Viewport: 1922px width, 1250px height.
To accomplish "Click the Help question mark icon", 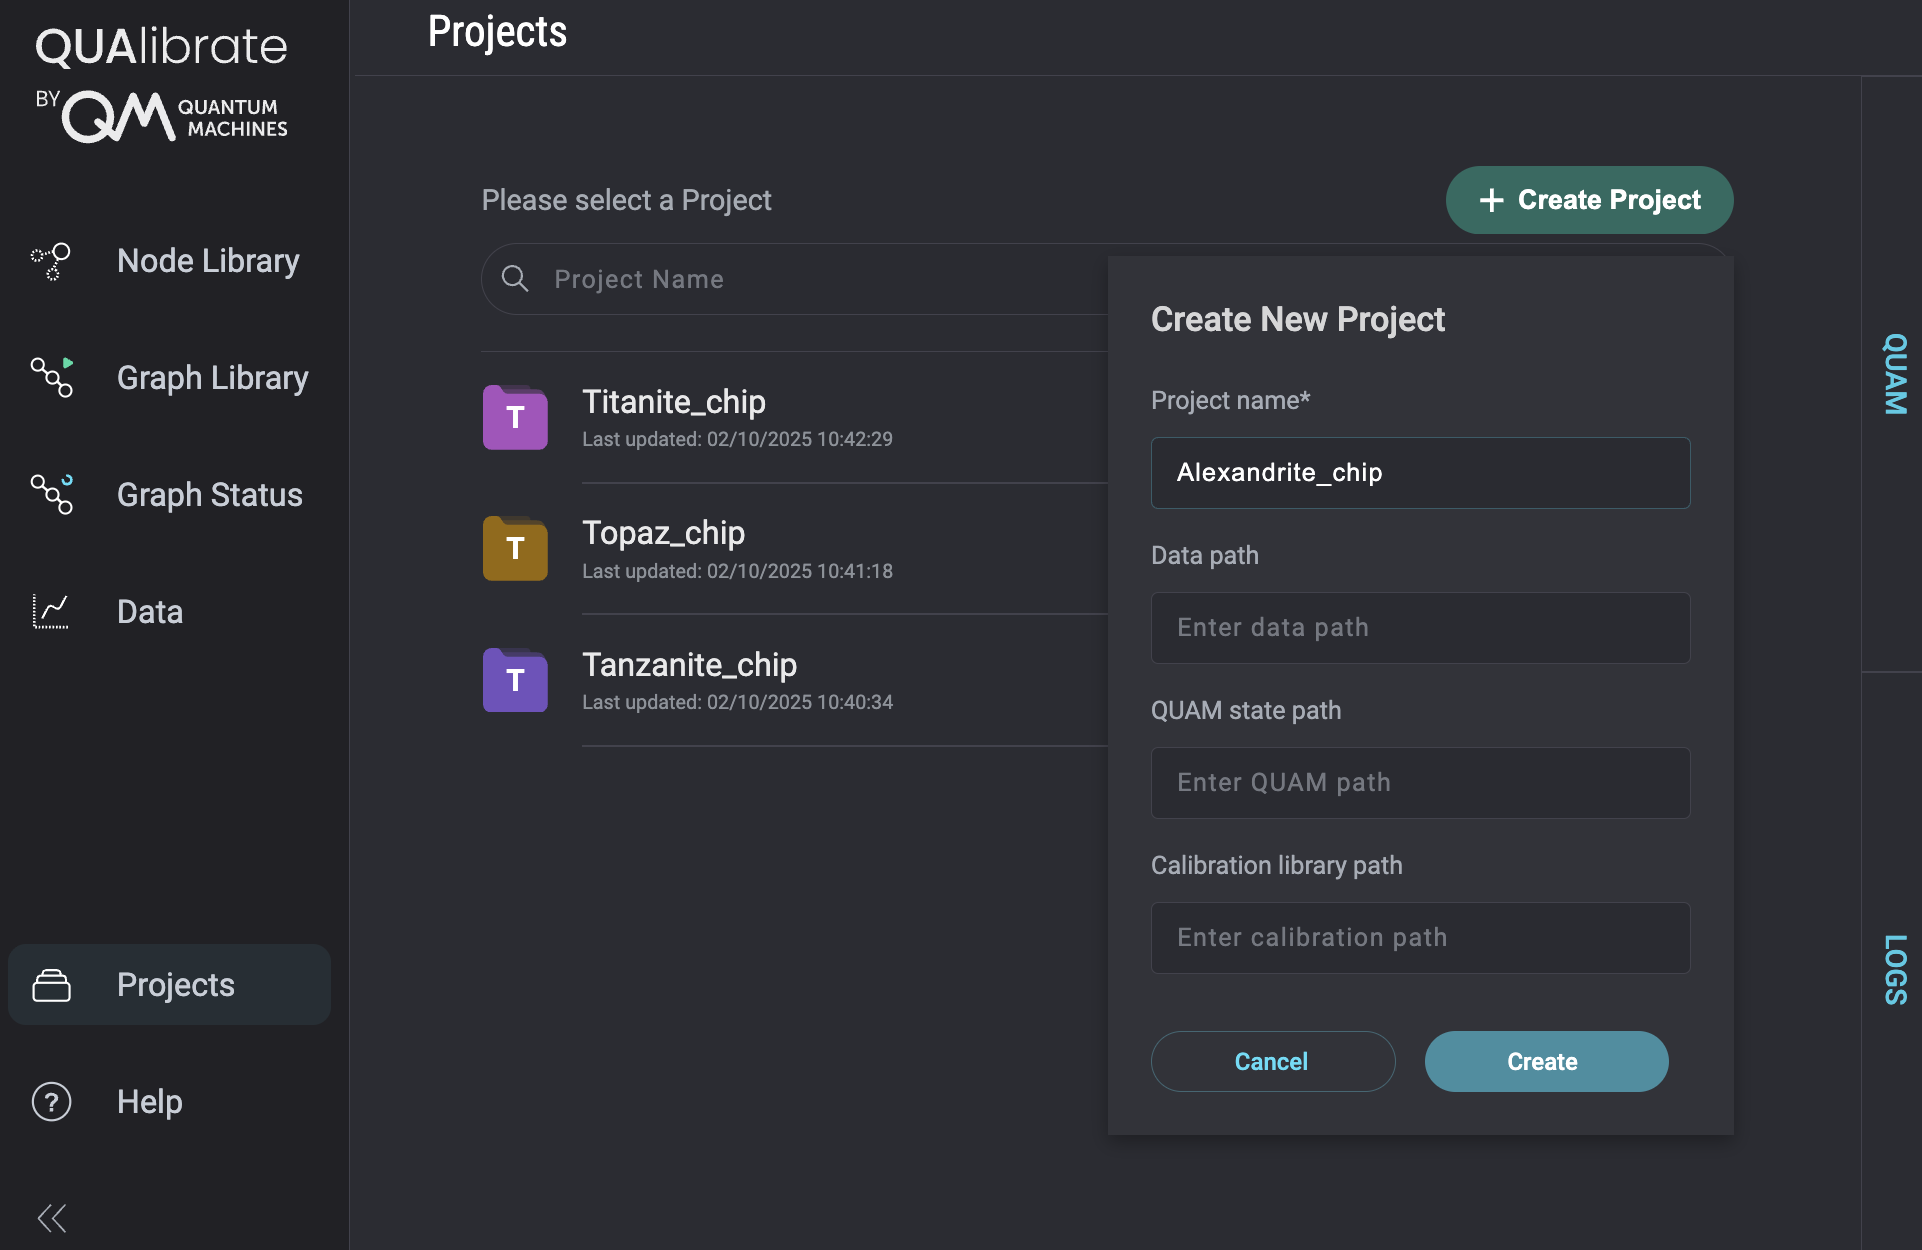I will coord(51,1101).
